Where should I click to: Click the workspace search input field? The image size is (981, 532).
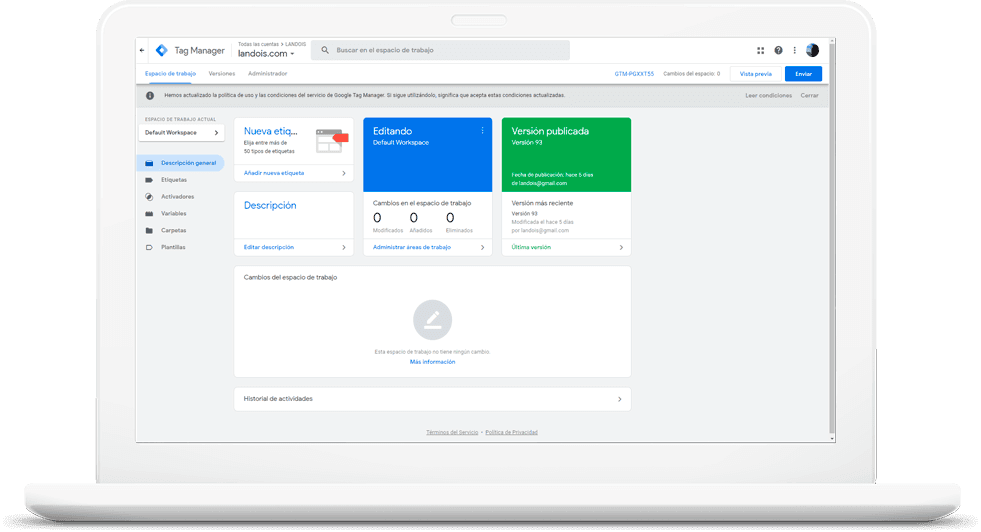(x=440, y=50)
